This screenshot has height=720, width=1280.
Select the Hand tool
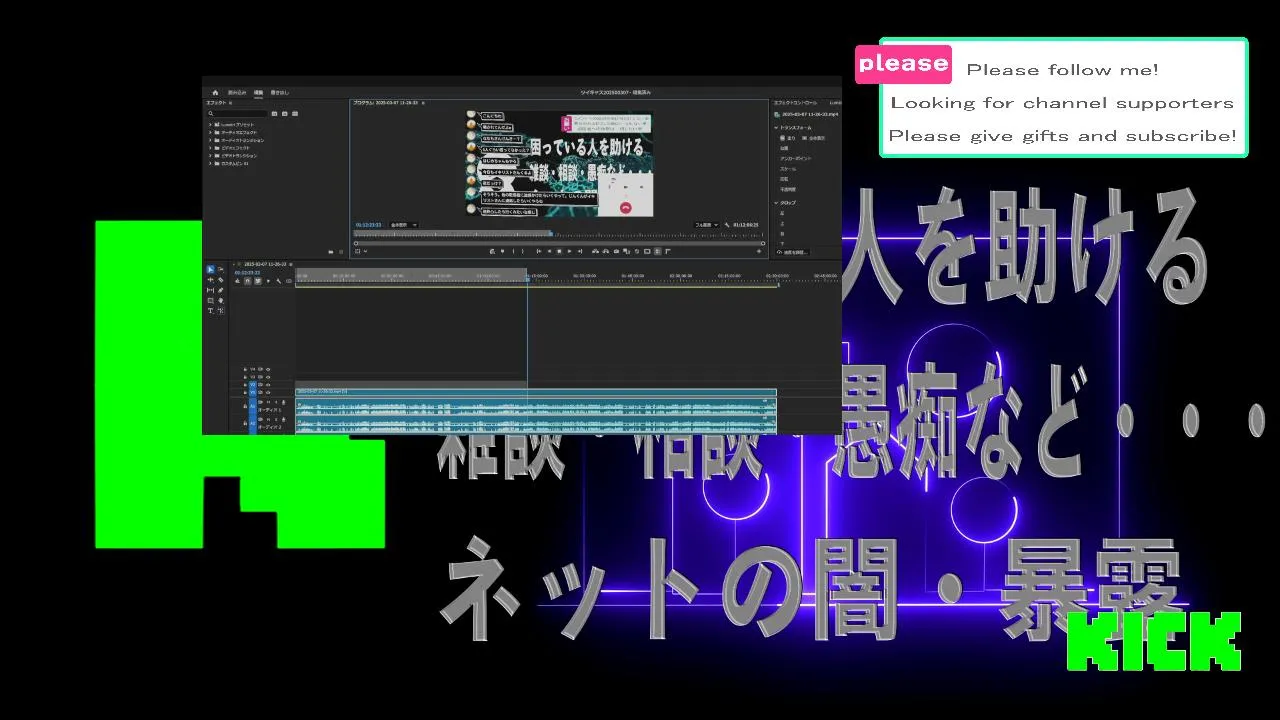click(x=220, y=300)
